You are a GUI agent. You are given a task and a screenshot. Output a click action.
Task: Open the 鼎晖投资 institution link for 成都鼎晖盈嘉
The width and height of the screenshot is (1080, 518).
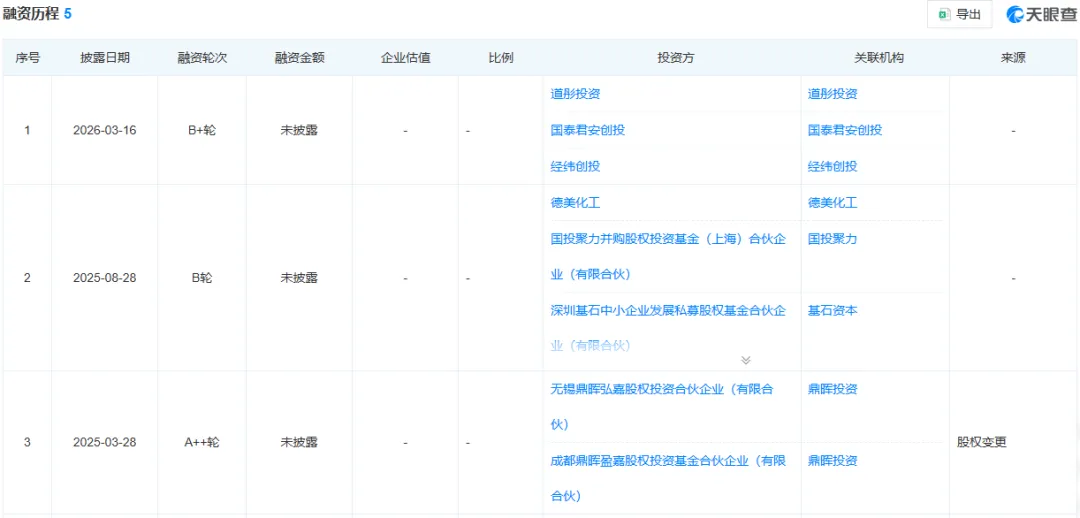coord(833,461)
